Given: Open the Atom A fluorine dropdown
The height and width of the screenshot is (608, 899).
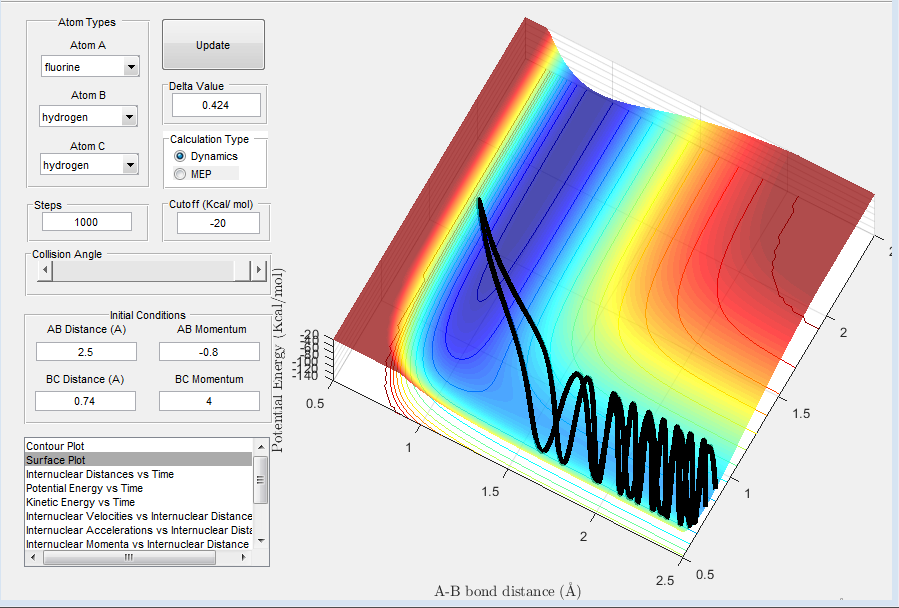Looking at the screenshot, I should [90, 67].
